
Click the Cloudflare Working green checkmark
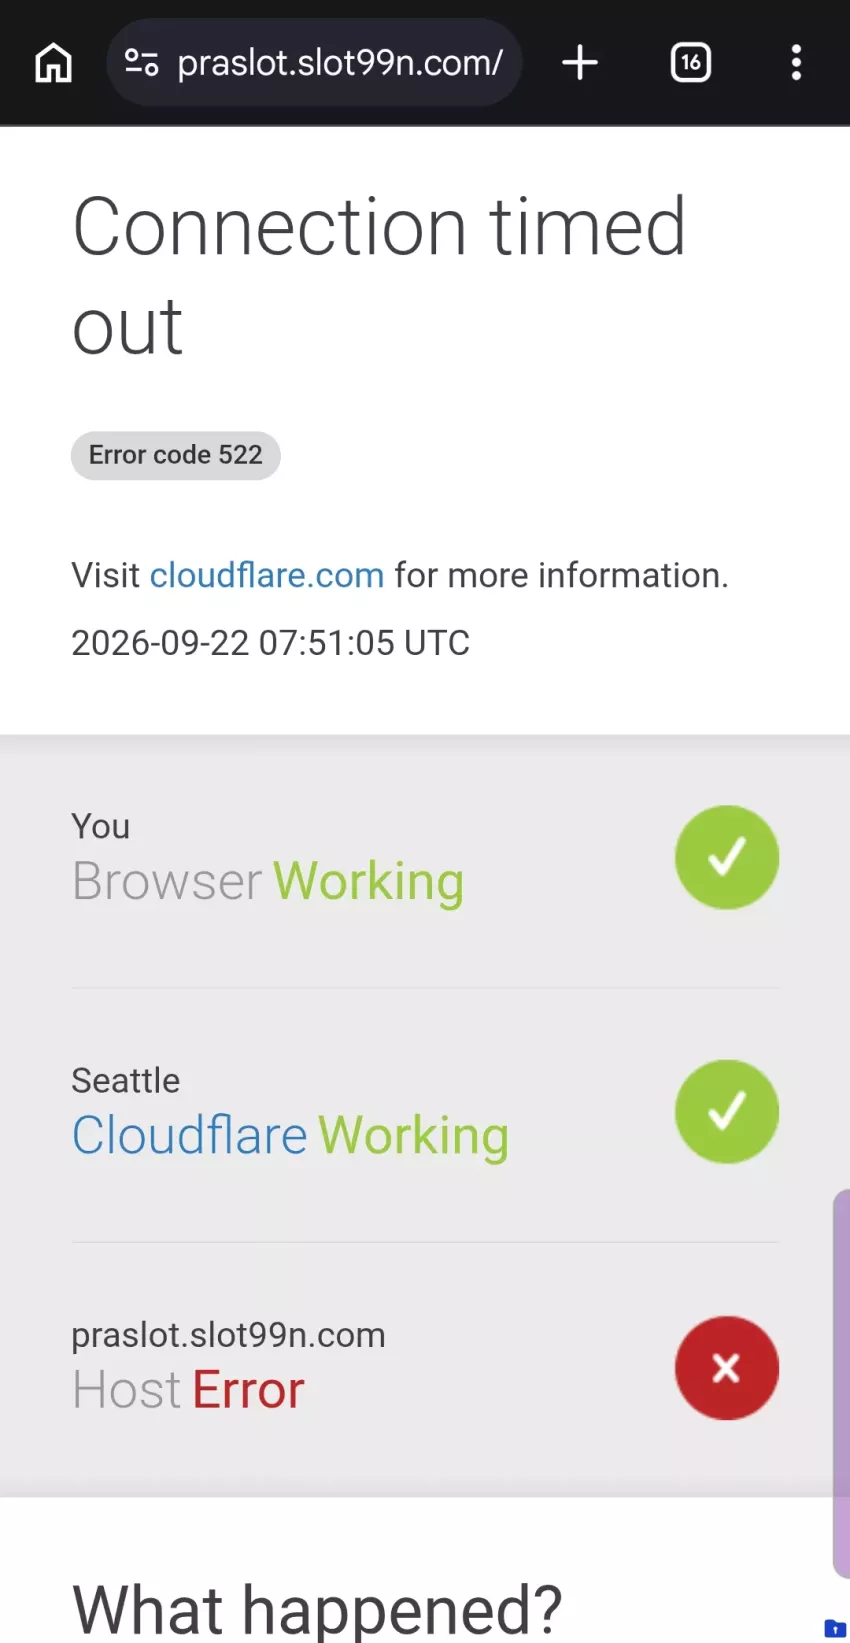click(x=727, y=1111)
